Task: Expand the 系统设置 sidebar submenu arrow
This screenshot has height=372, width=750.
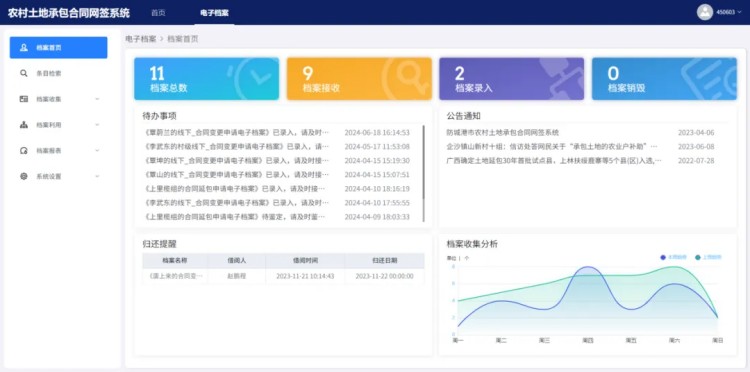Action: [97, 176]
